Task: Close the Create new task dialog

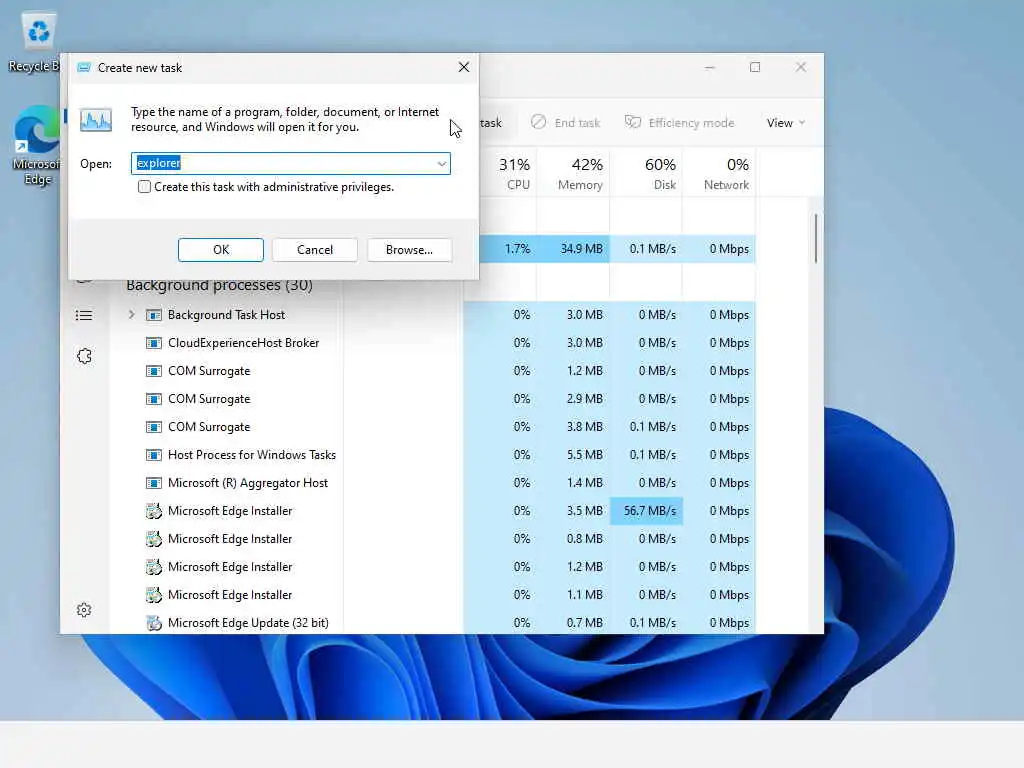Action: point(464,67)
